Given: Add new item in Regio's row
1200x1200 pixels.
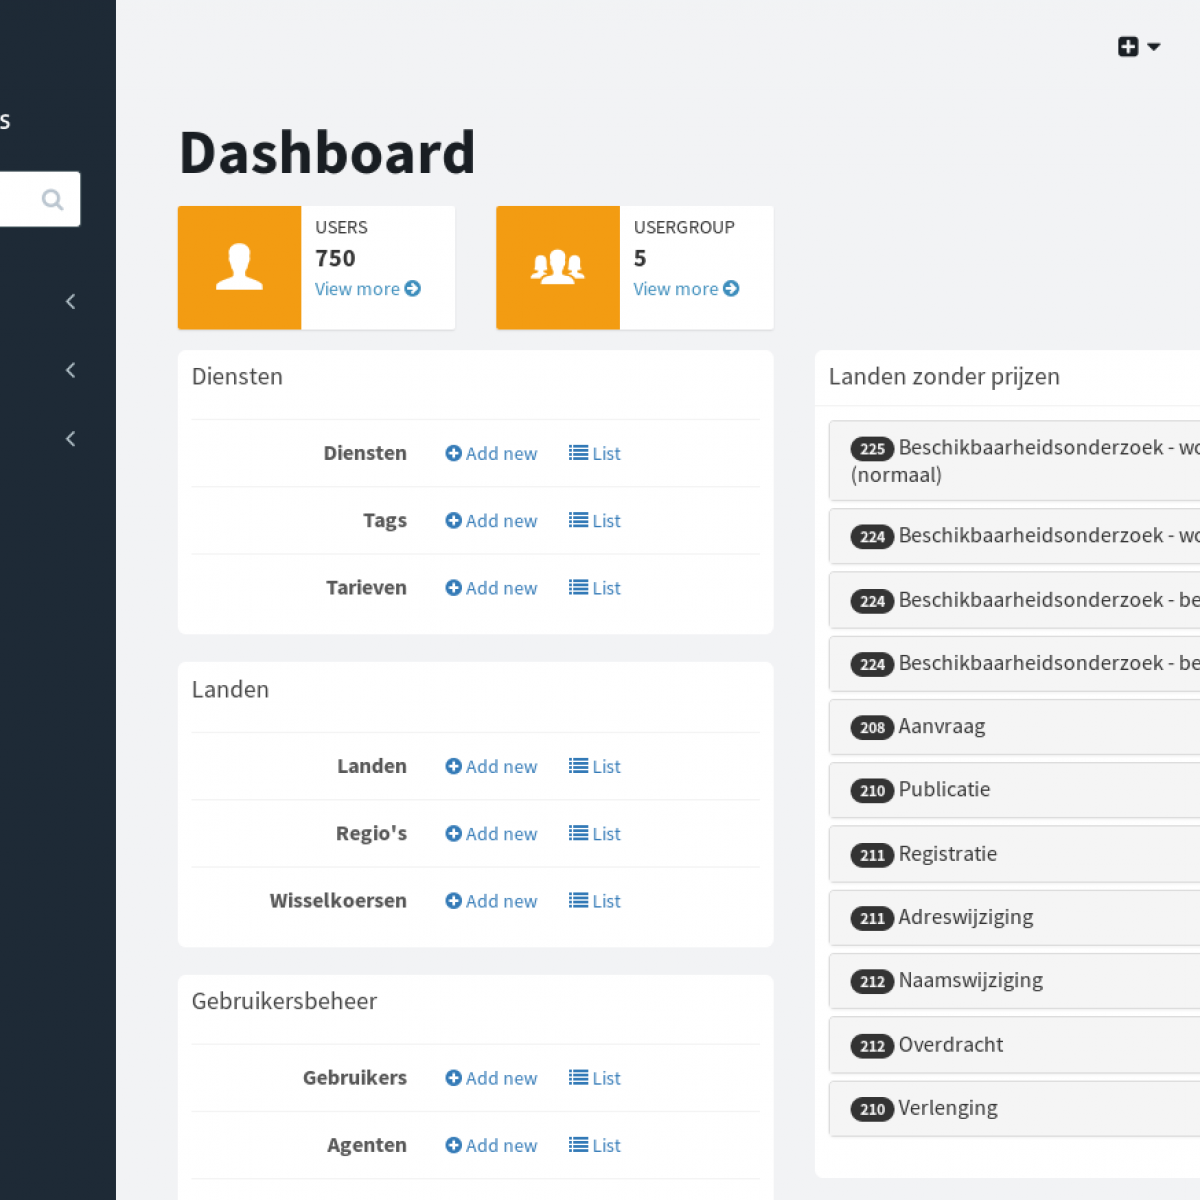Looking at the screenshot, I should [x=491, y=834].
